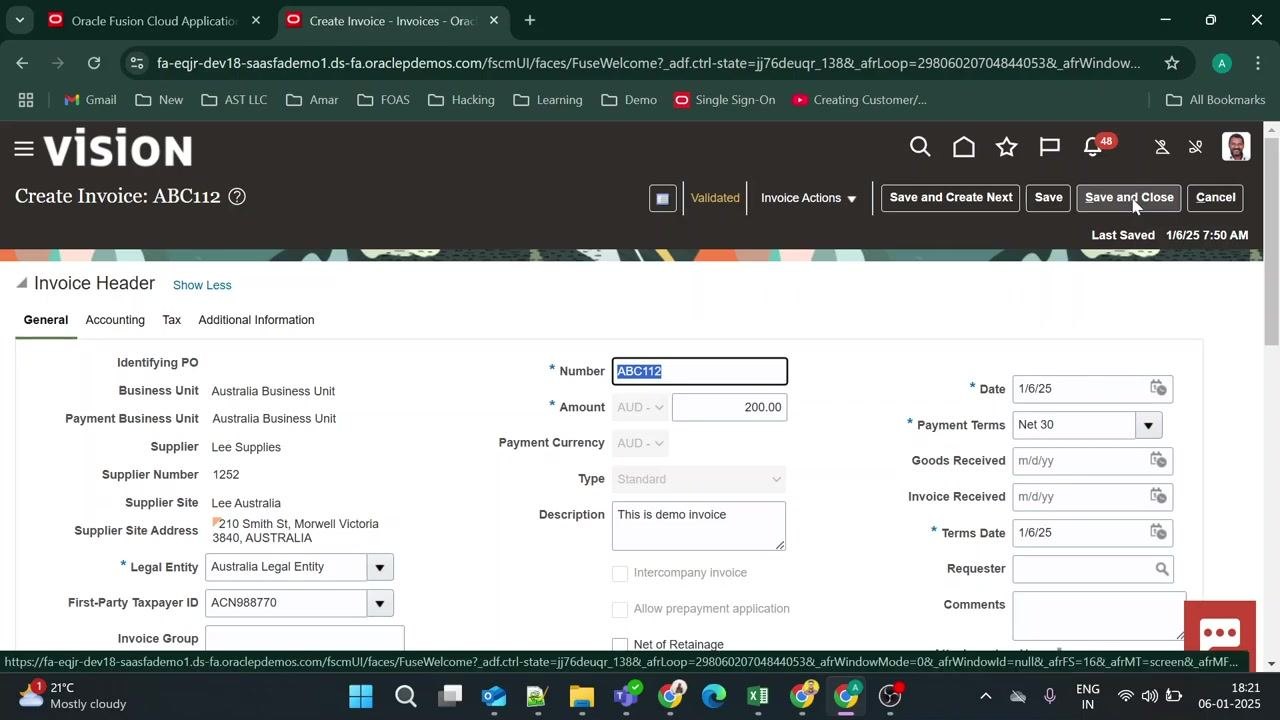Tick the Net of Retainage checkbox
This screenshot has height=720, width=1280.
point(620,645)
